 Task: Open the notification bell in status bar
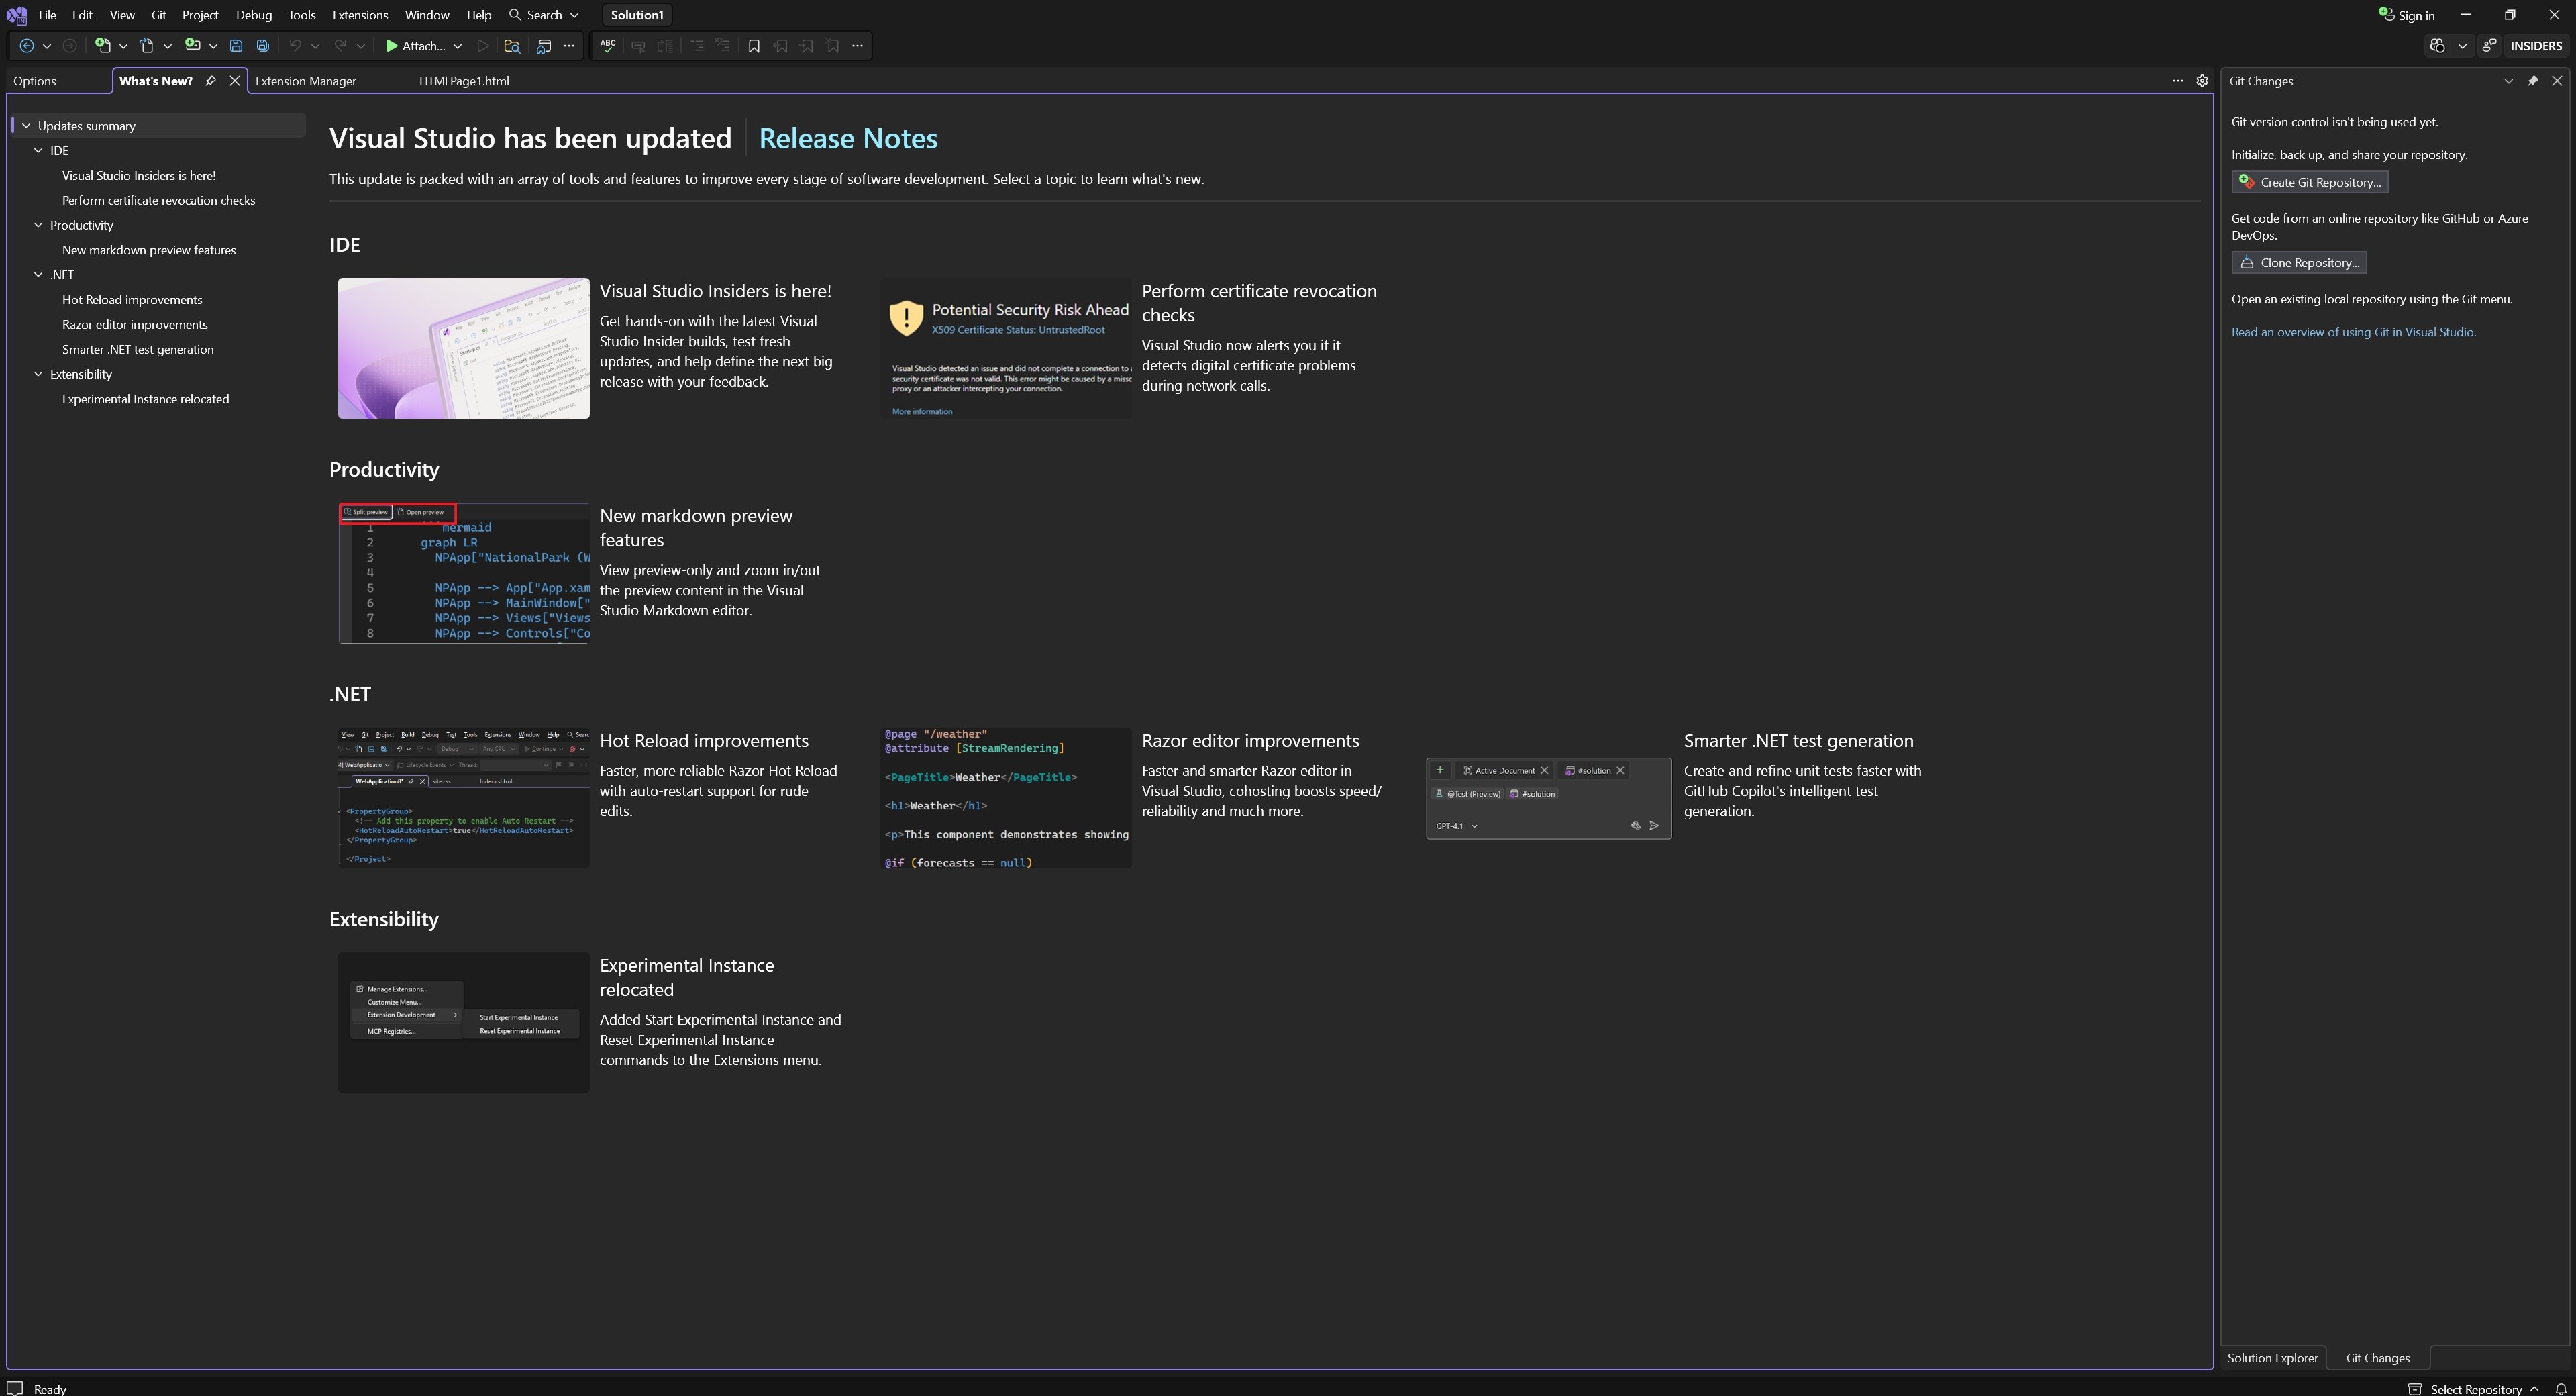pos(2563,1389)
